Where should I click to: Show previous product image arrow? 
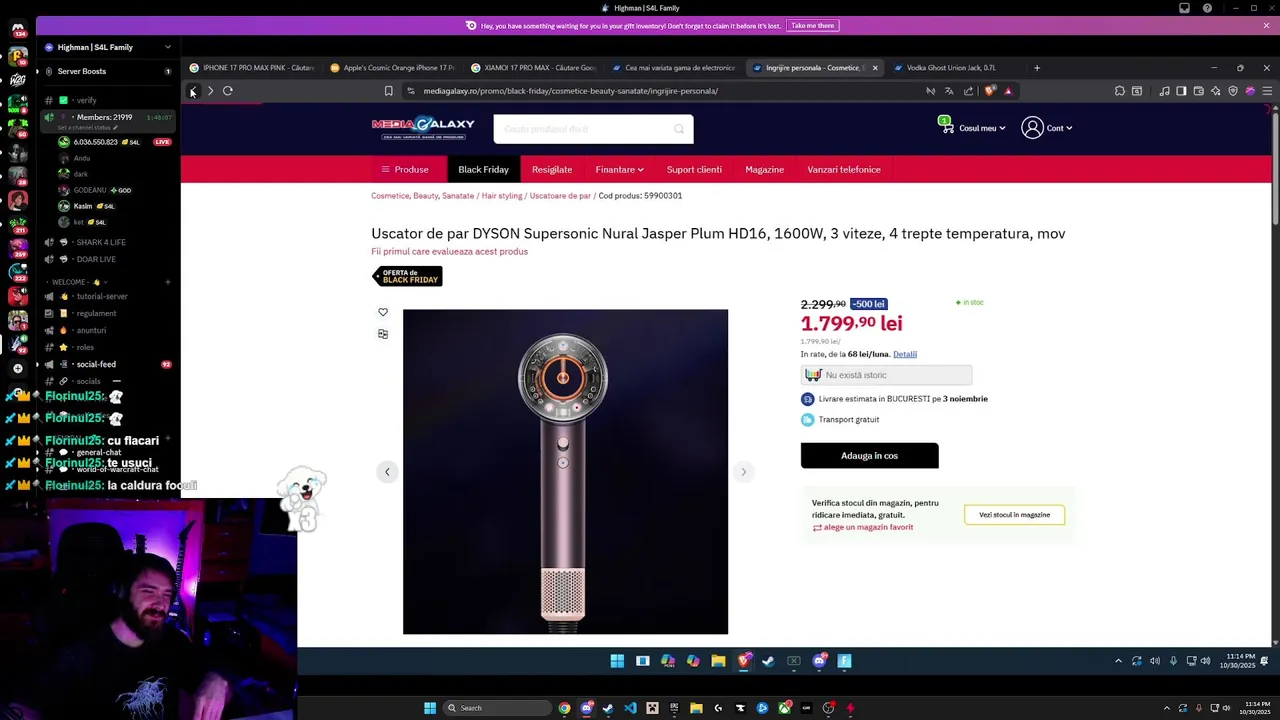(387, 472)
